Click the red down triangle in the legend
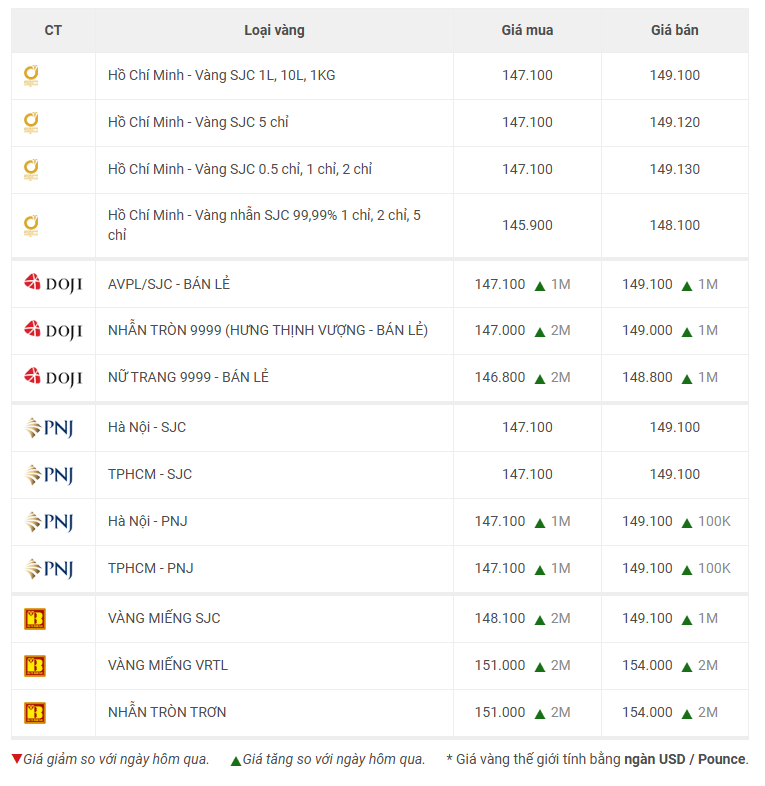This screenshot has height=786, width=765. tap(16, 759)
